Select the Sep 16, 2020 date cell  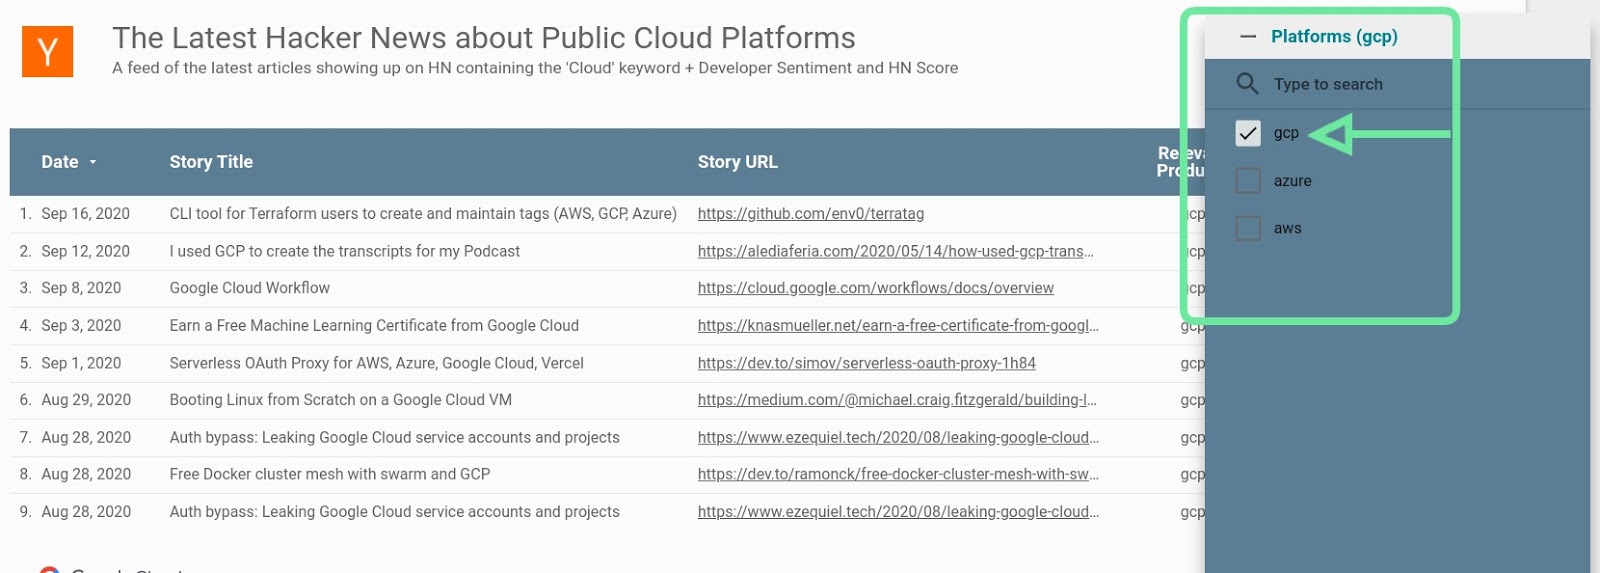[86, 214]
